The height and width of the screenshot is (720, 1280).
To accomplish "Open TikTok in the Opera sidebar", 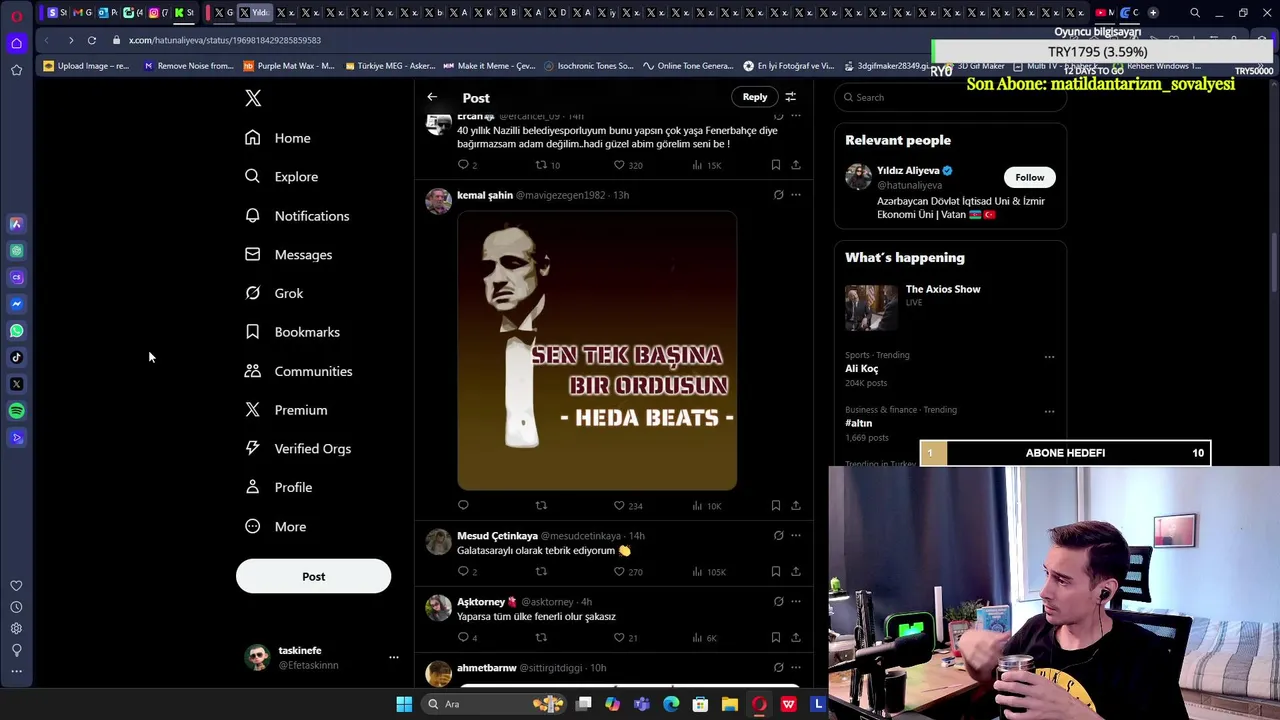I will 16,357.
